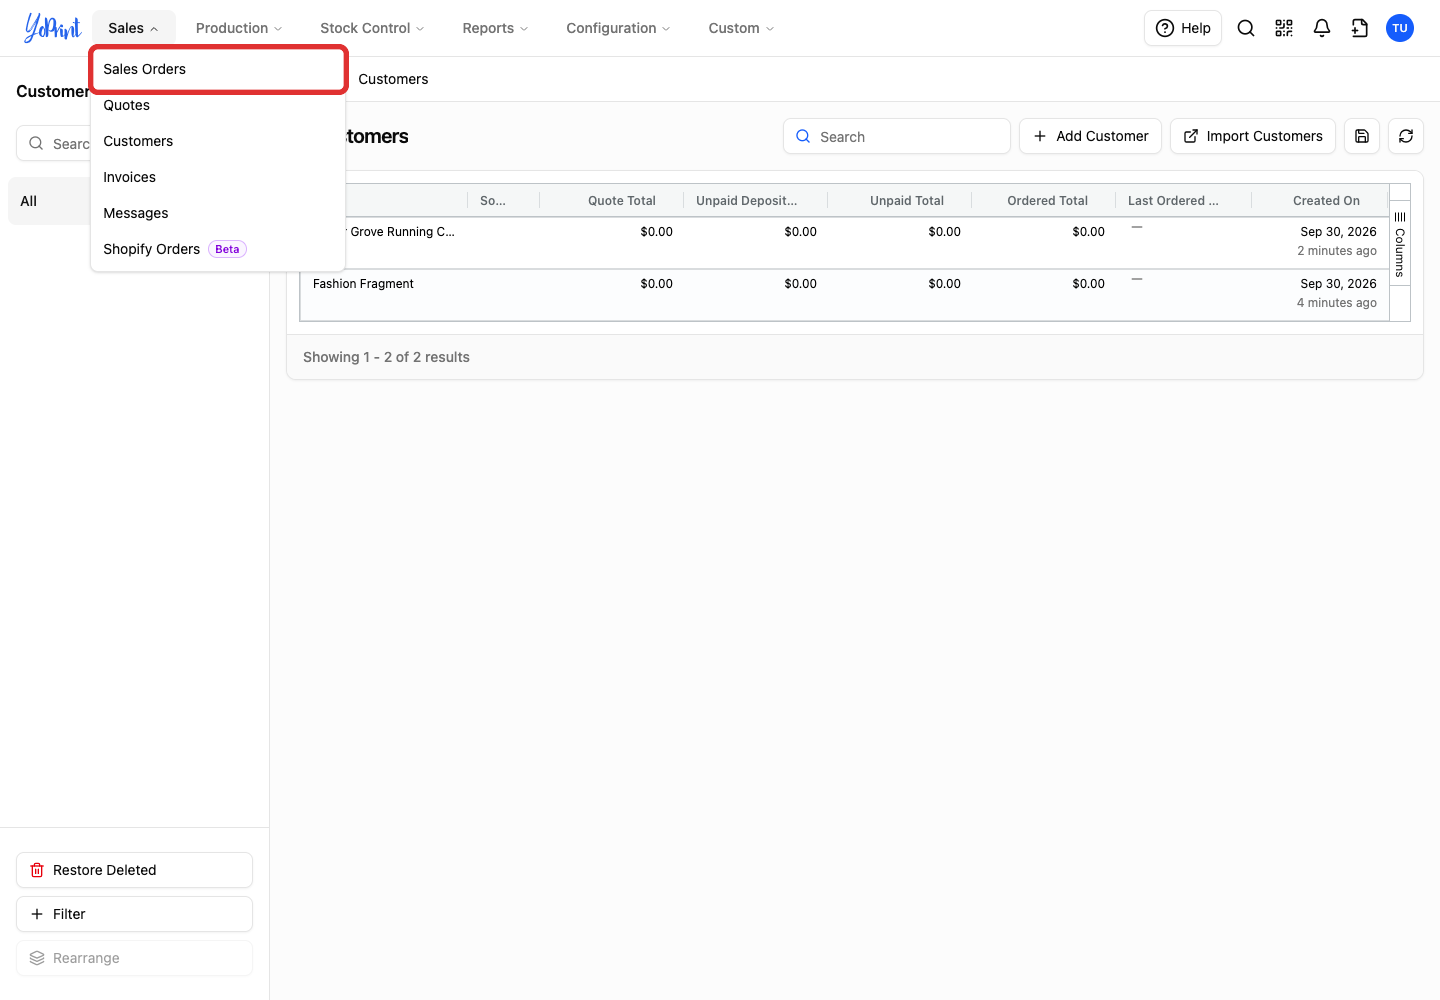Open Shopify Orders Beta entry
This screenshot has height=1000, width=1440.
pyautogui.click(x=218, y=249)
